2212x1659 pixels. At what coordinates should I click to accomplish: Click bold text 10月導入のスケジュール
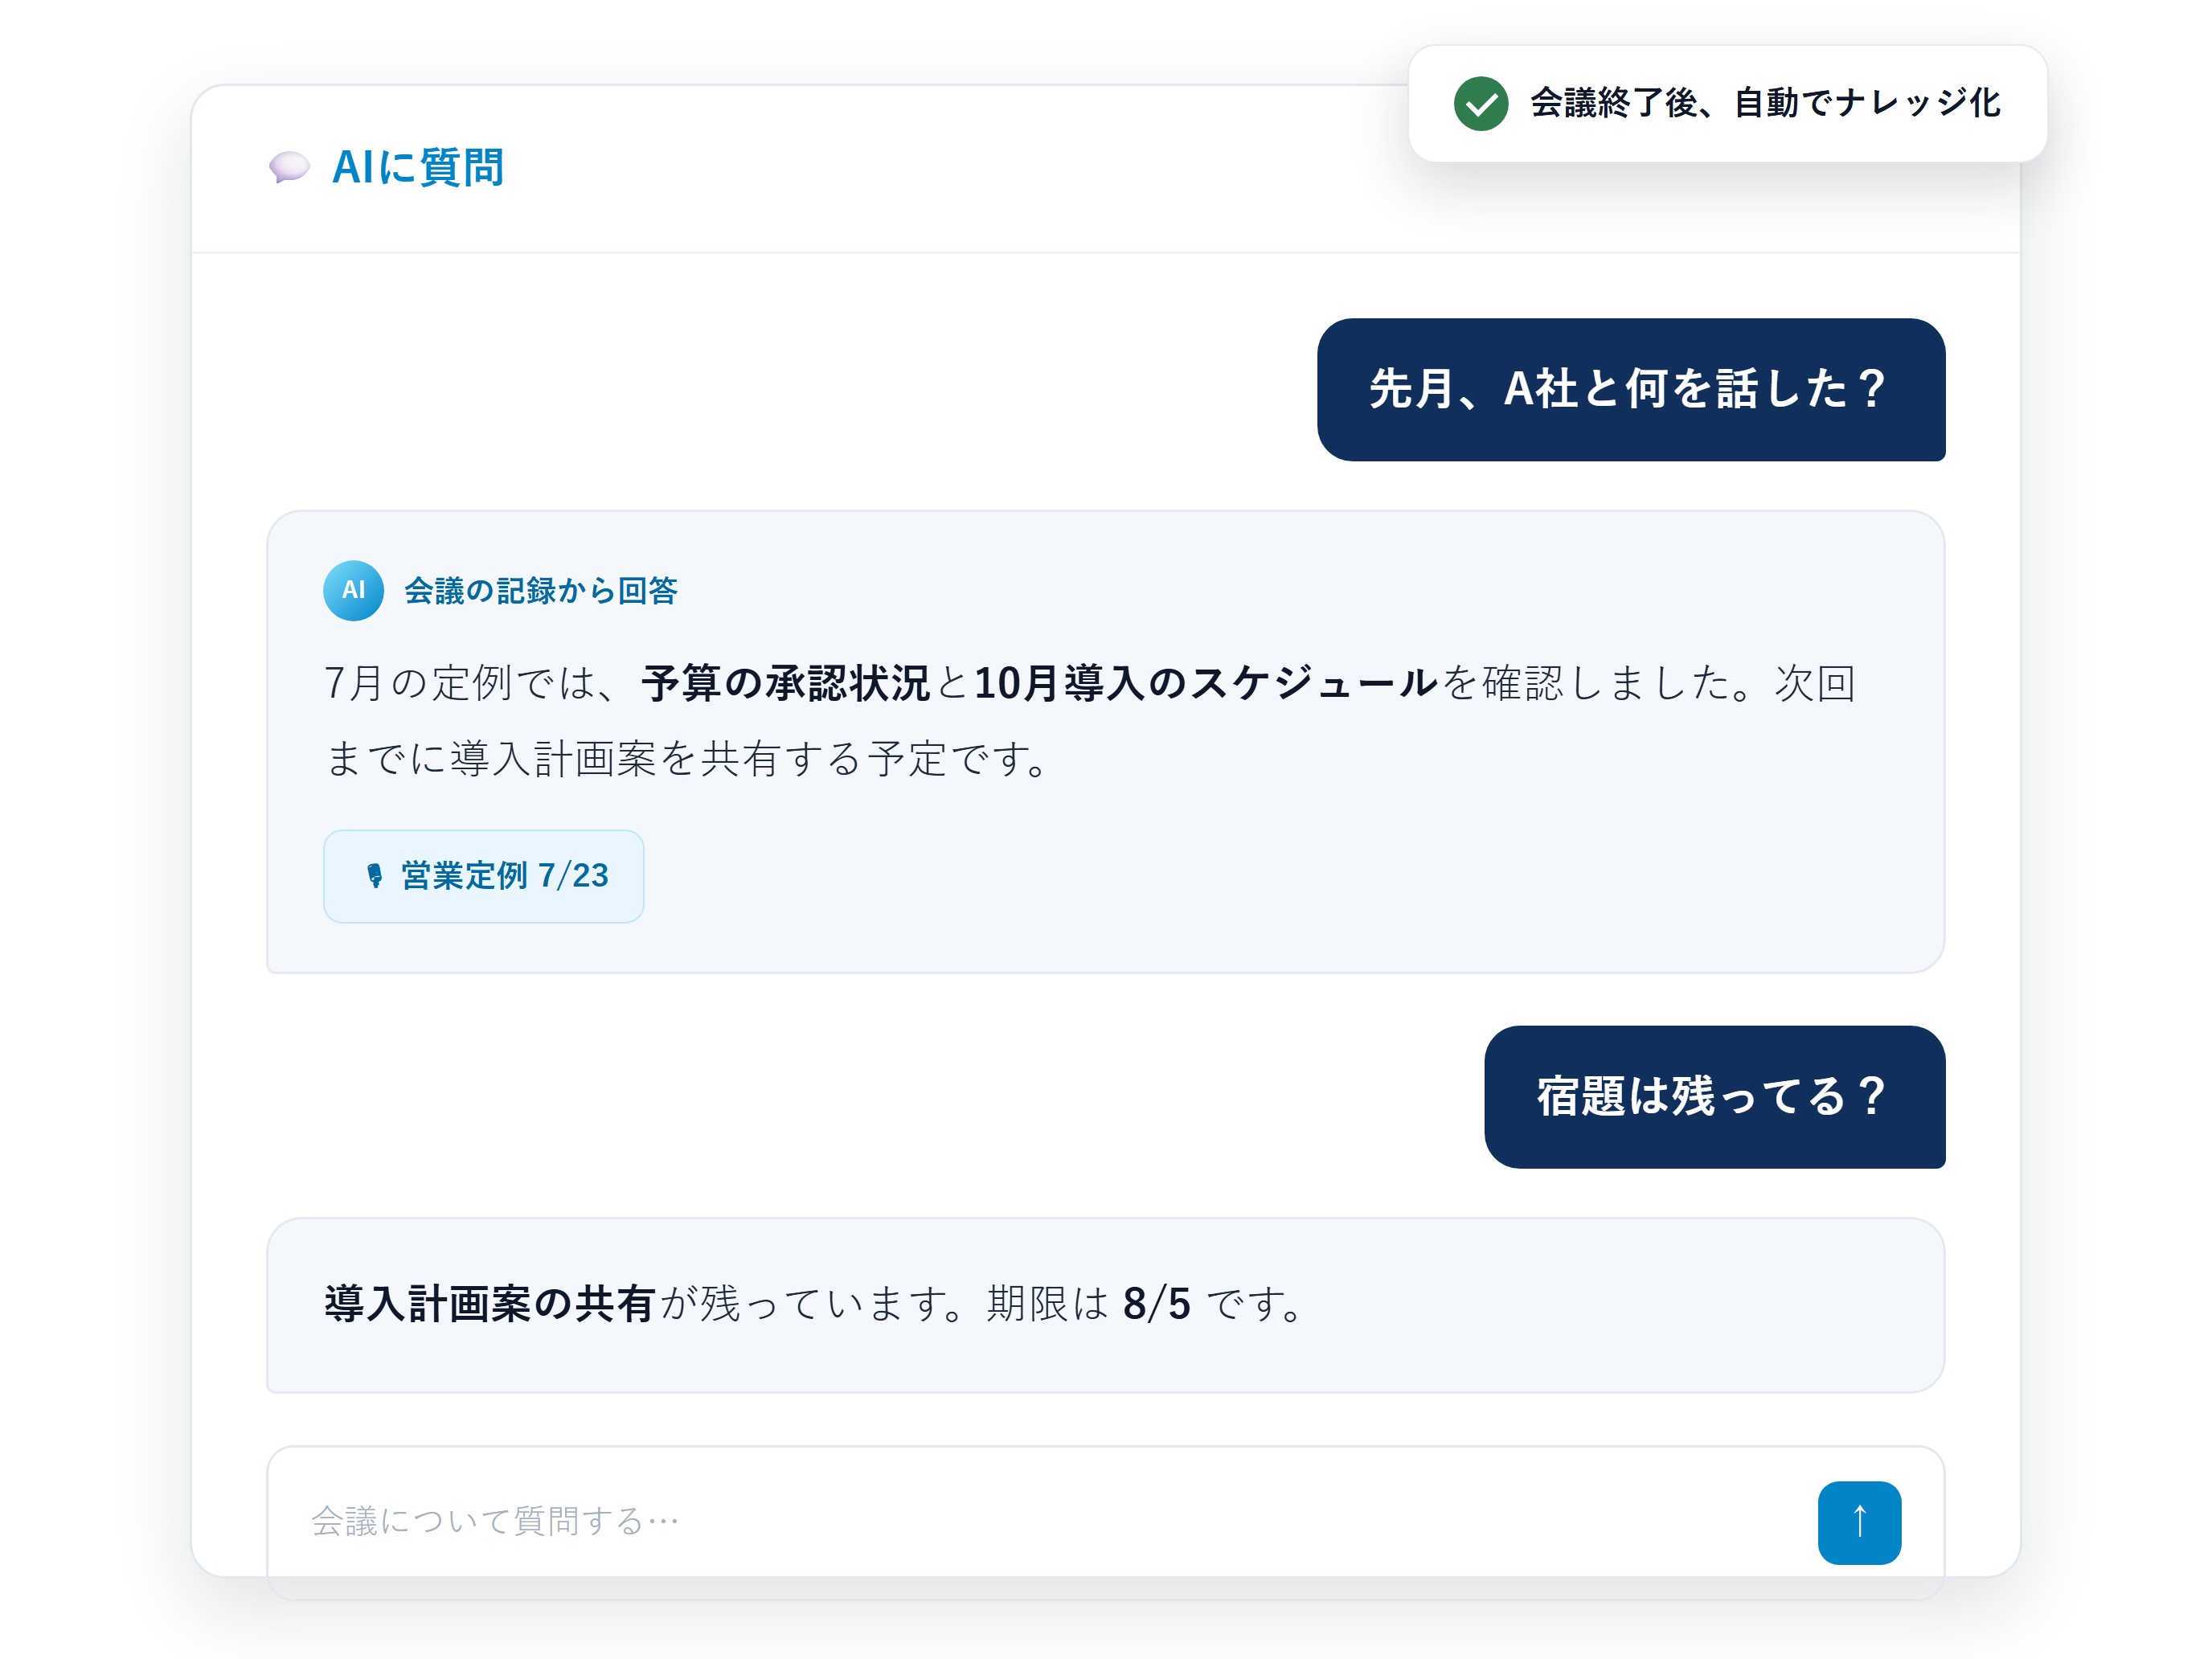(x=1206, y=683)
